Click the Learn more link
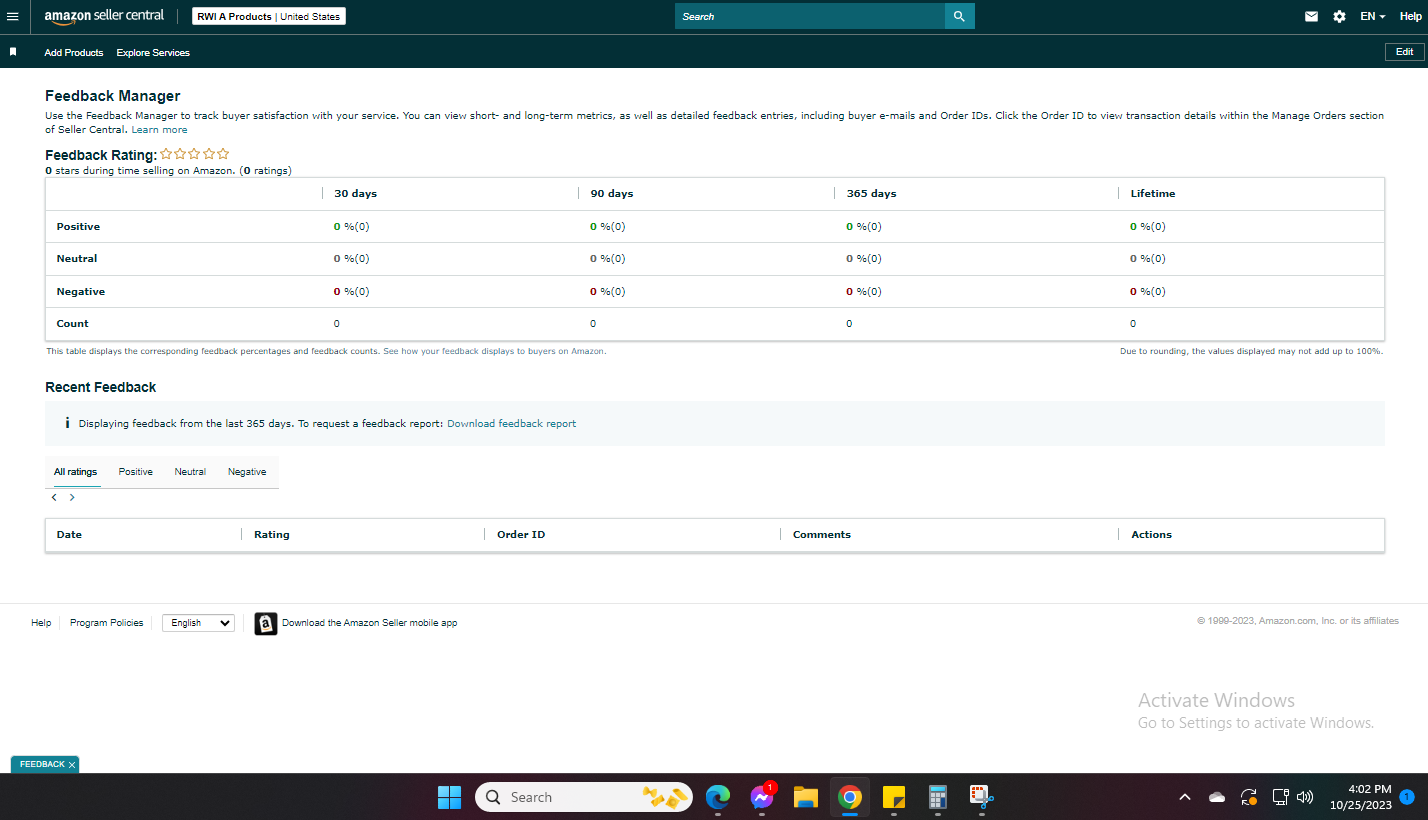1428x820 pixels. (x=160, y=130)
